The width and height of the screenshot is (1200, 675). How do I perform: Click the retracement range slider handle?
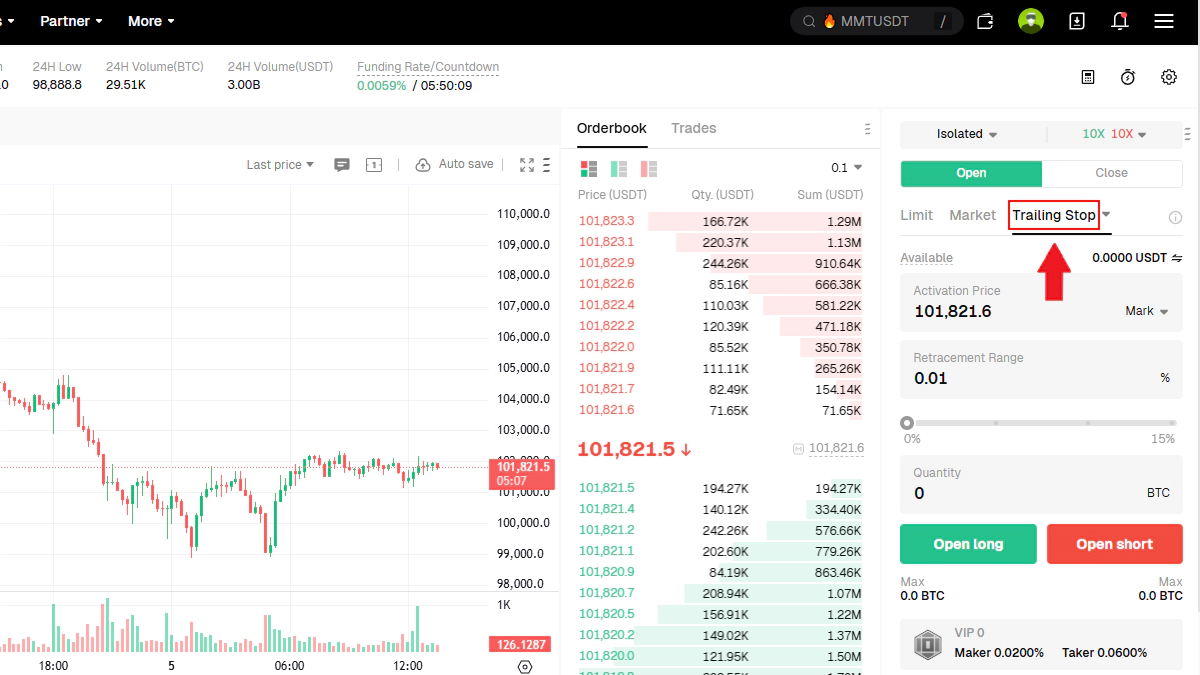(x=907, y=423)
